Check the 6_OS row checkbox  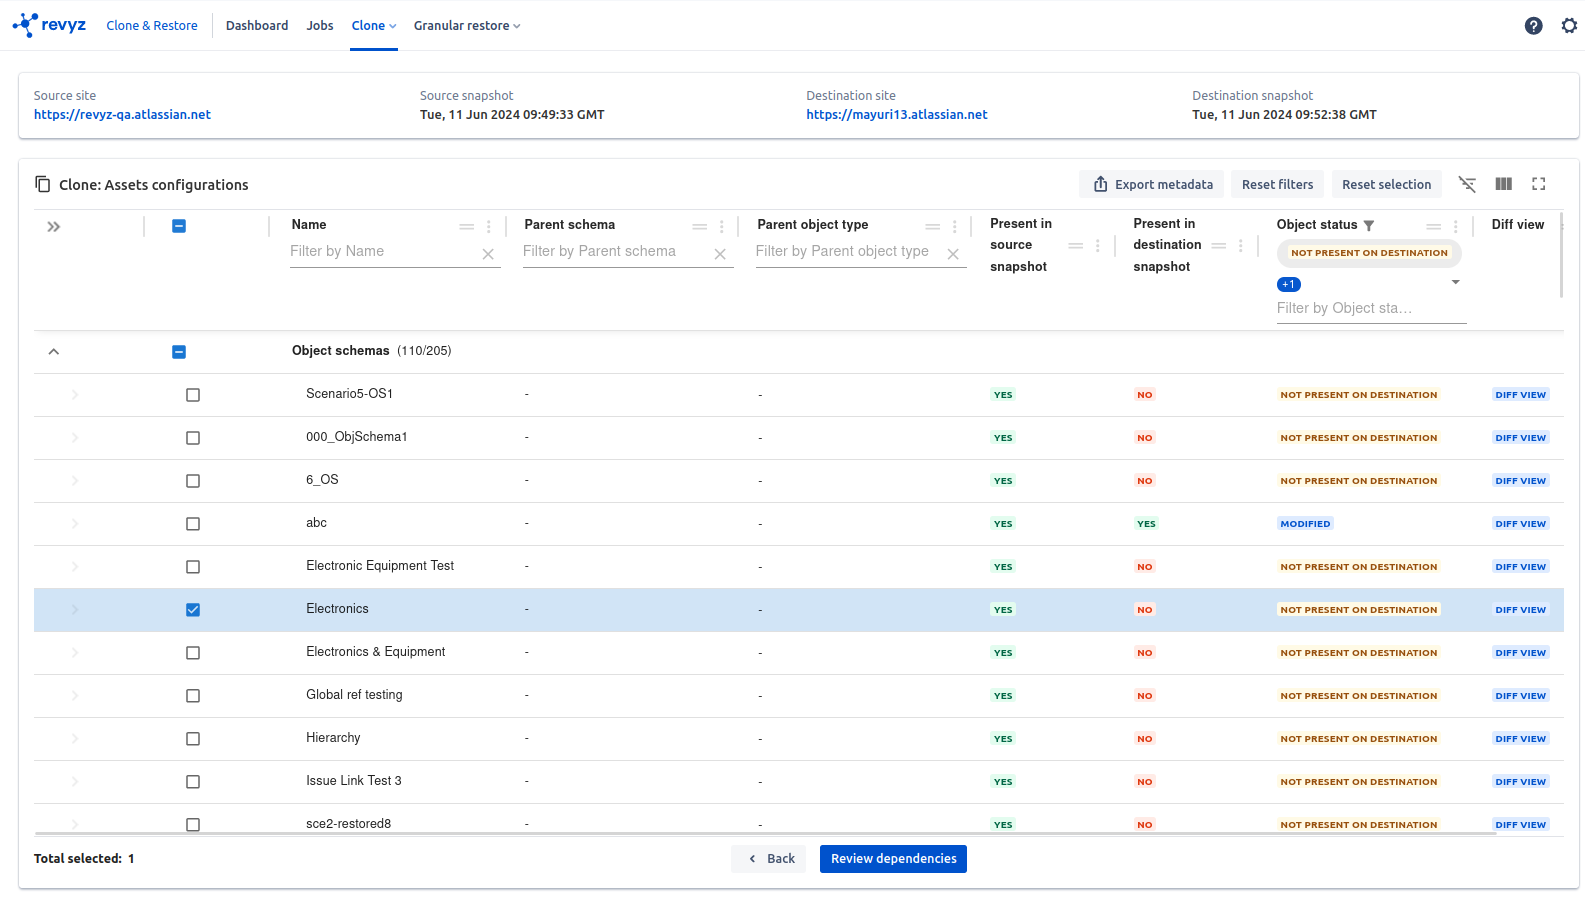point(193,481)
